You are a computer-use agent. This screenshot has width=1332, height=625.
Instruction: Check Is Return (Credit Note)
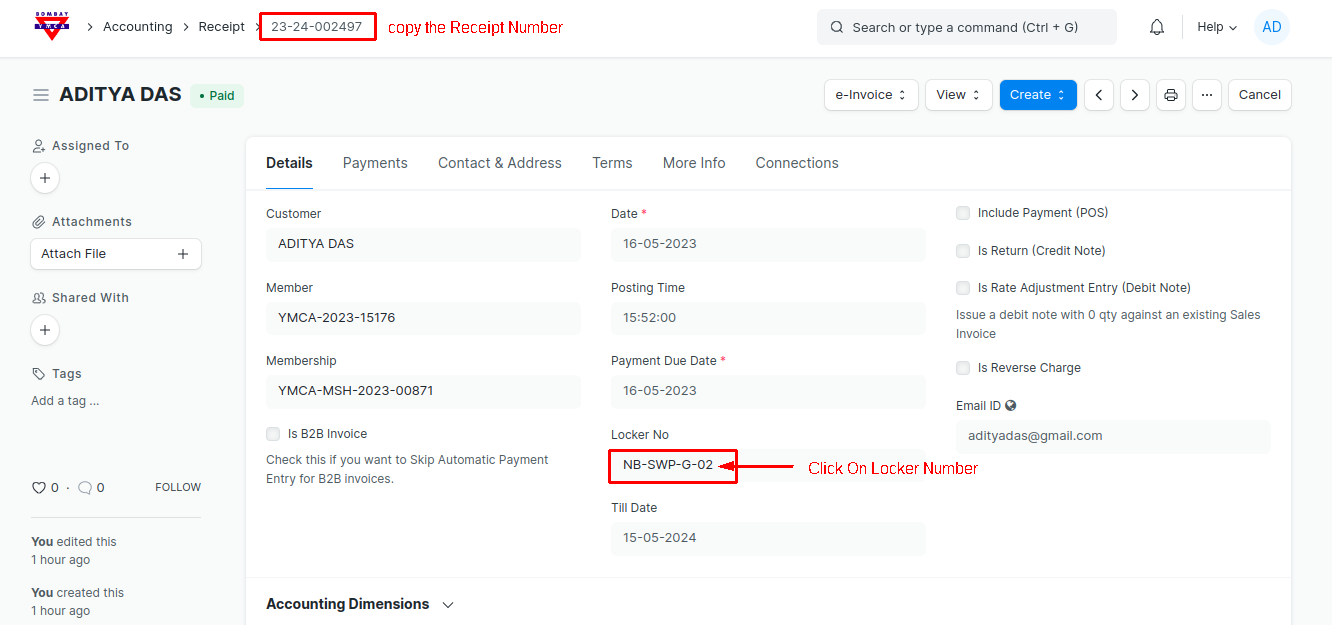point(963,251)
